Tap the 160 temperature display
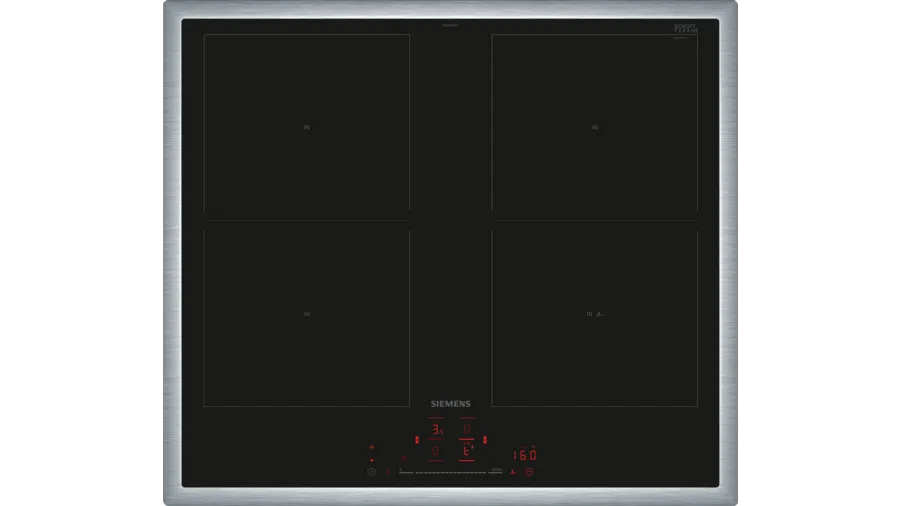Viewport: 900px width, 506px height. [524, 455]
